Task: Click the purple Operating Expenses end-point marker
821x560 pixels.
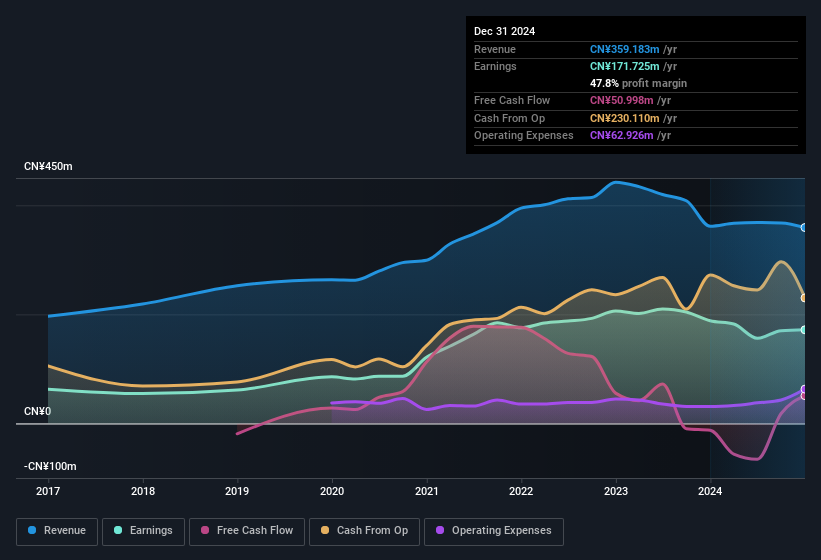Action: [x=804, y=389]
